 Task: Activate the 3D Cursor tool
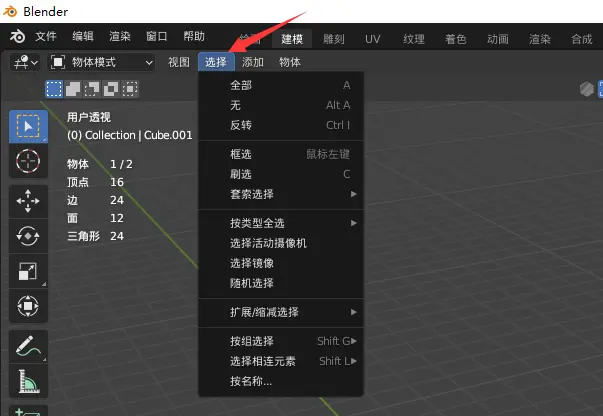pyautogui.click(x=28, y=161)
